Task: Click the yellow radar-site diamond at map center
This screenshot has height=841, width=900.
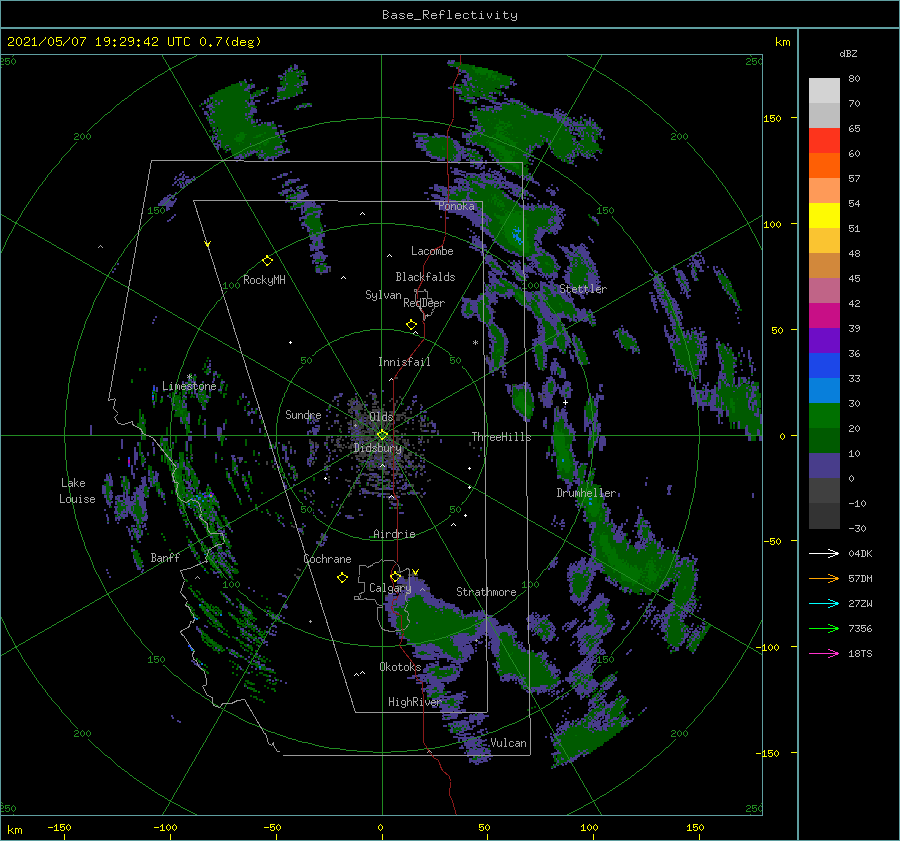Action: coord(382,435)
